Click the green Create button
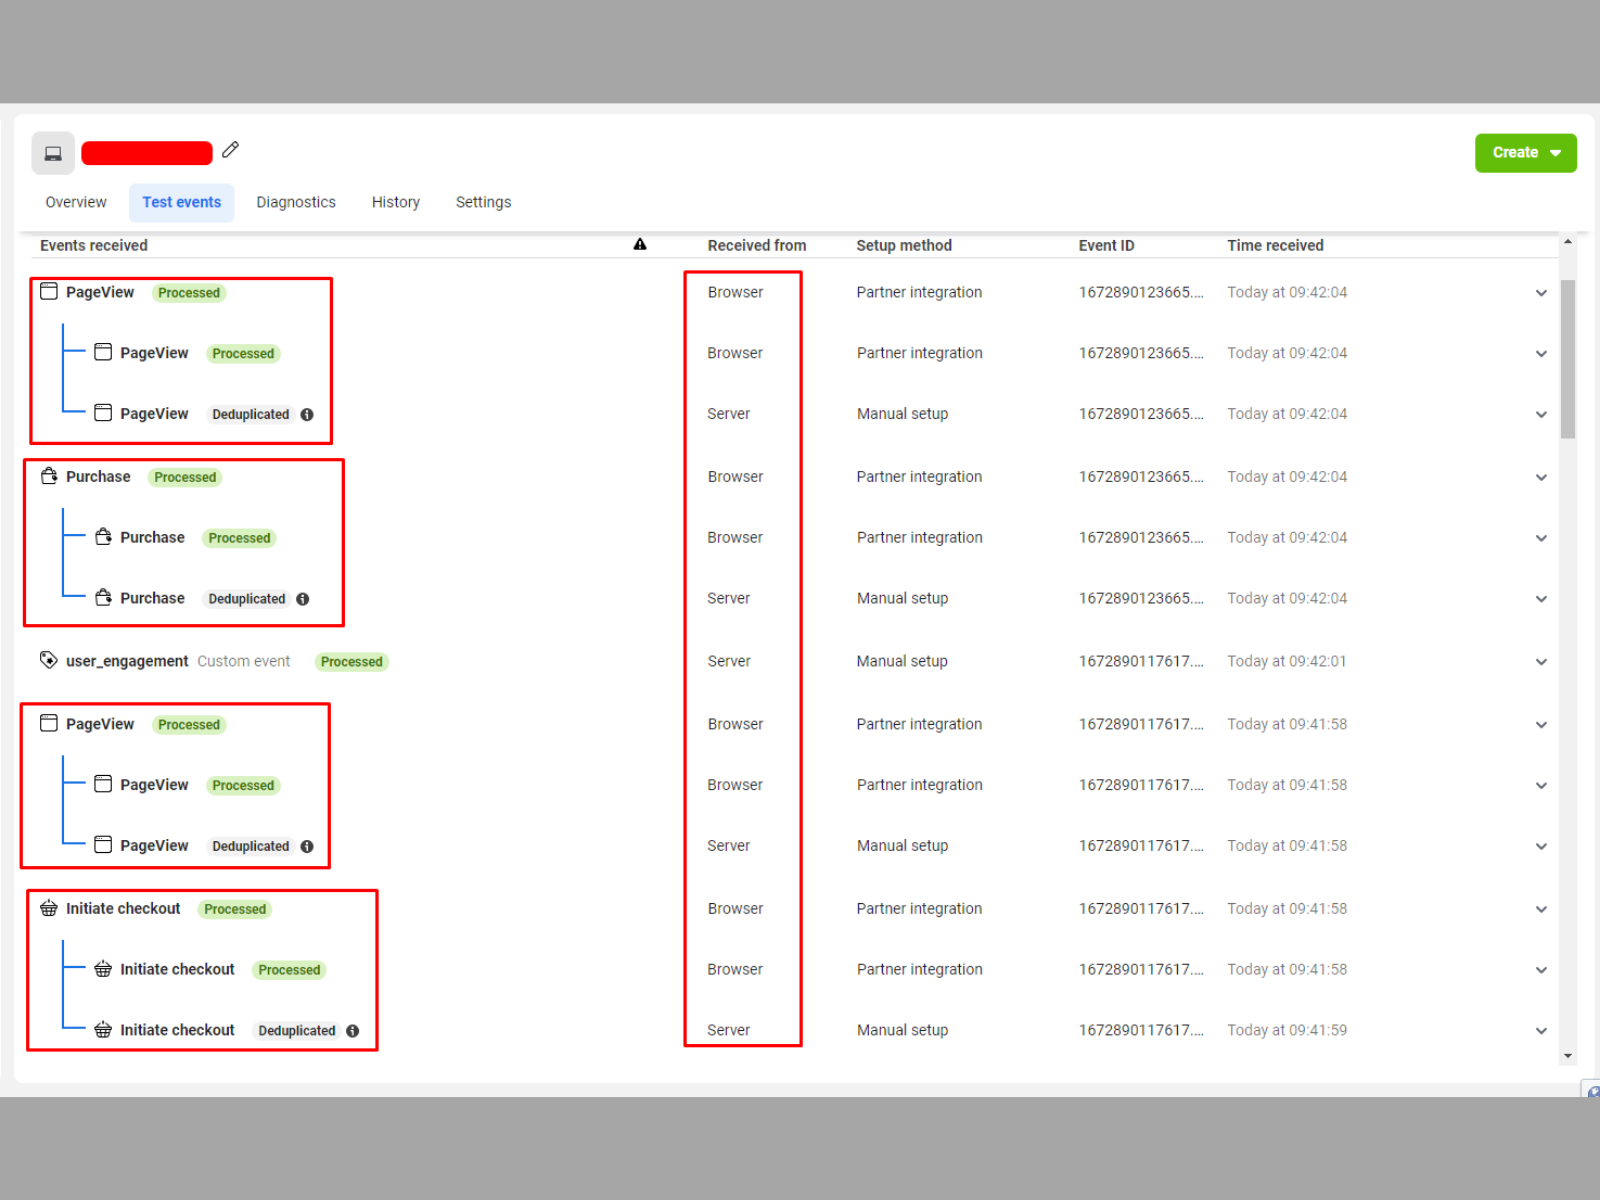 click(1514, 152)
